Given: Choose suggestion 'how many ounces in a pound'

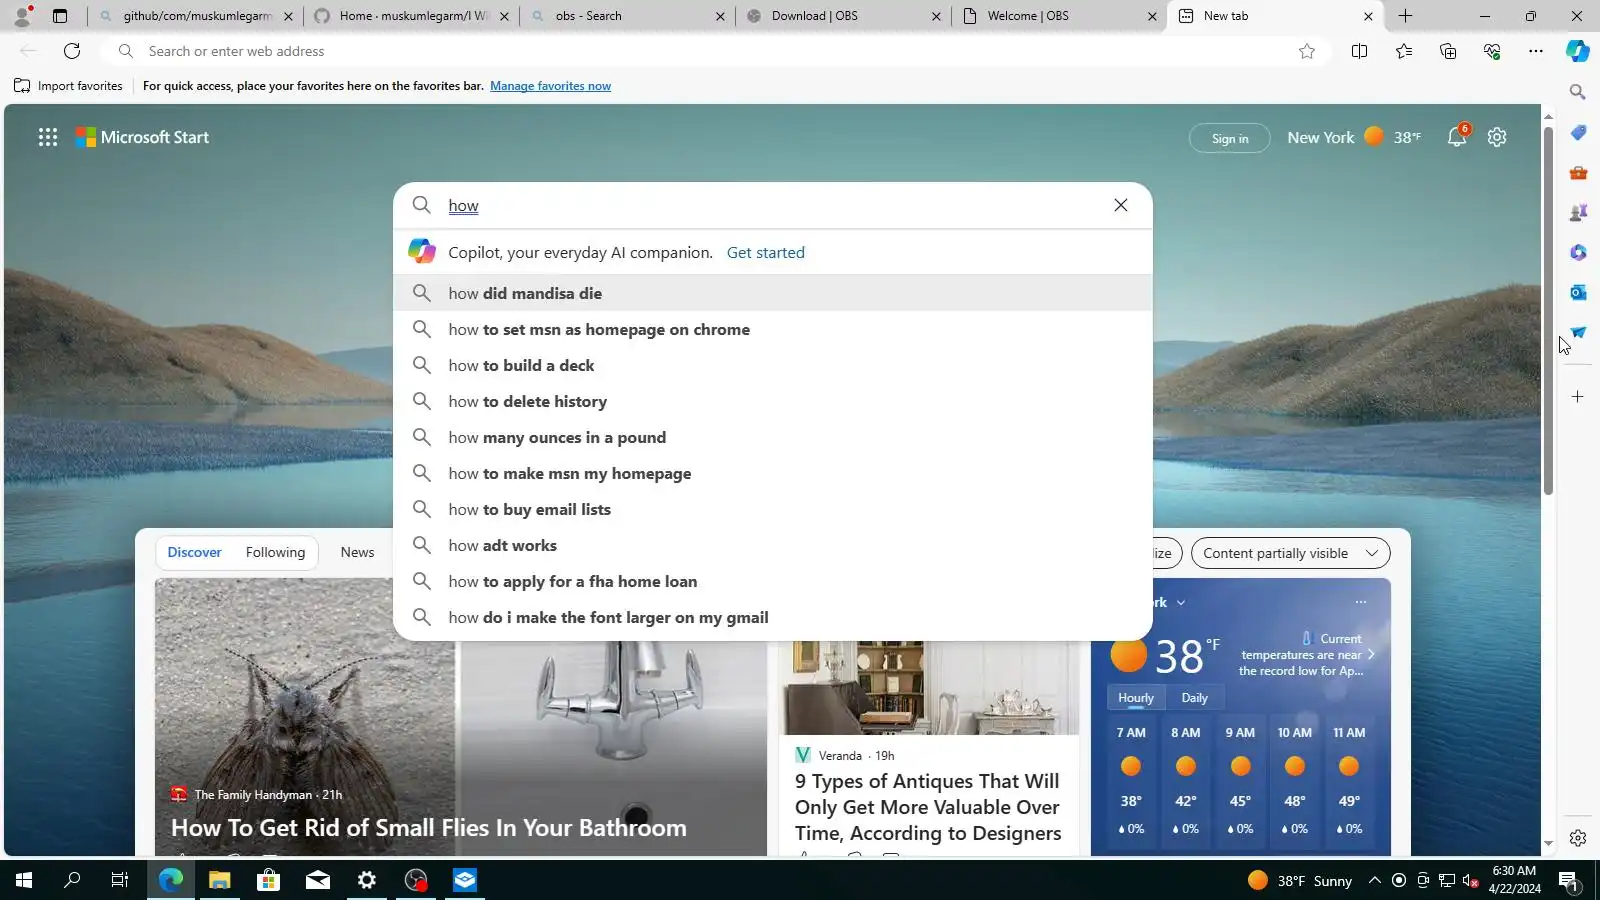Looking at the screenshot, I should tap(773, 437).
